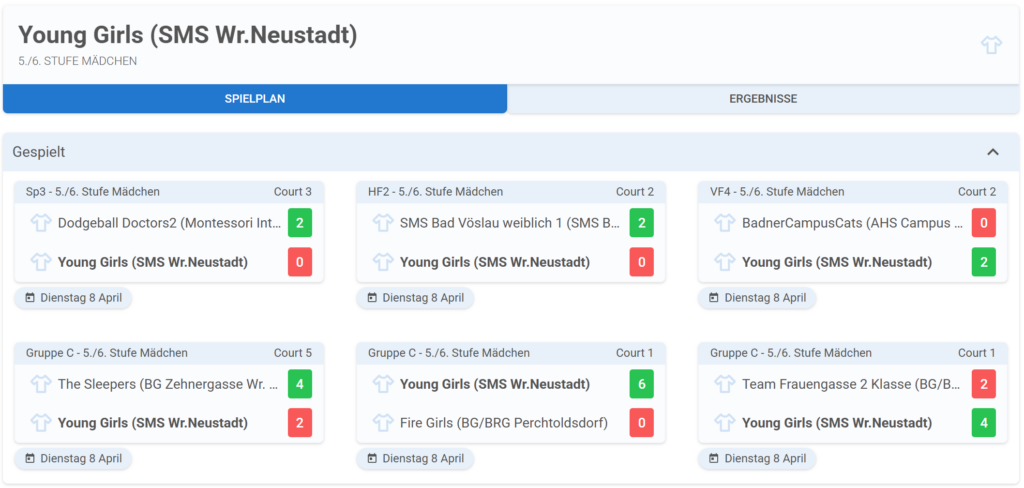Click red score 0 of Fire Girls
This screenshot has width=1024, height=488.
point(642,423)
